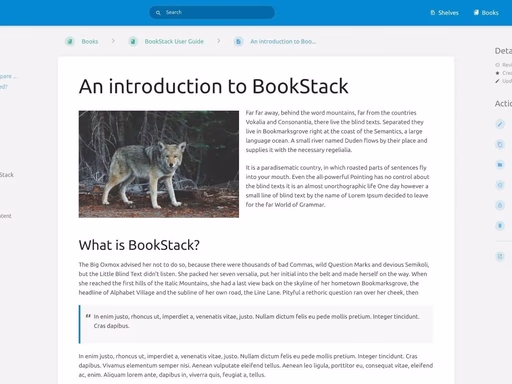The height and width of the screenshot is (384, 512).
Task: Click the Delete trash action icon
Action: tap(500, 226)
